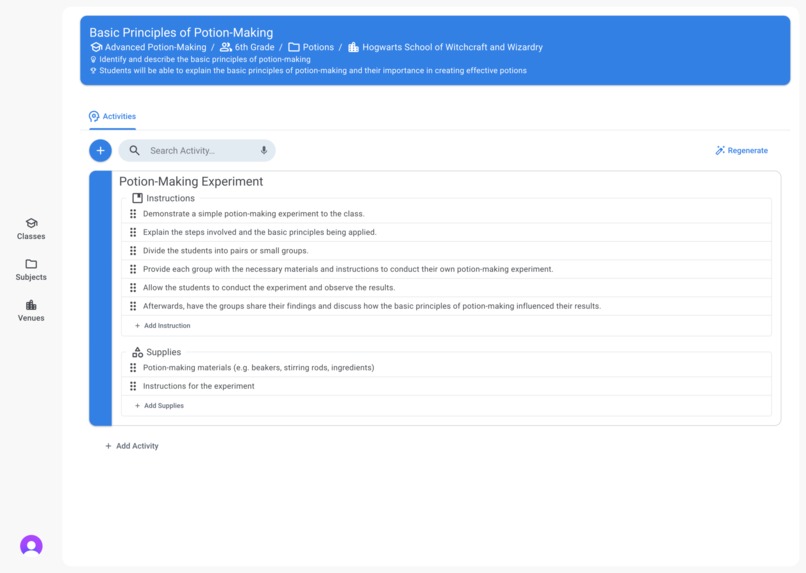The image size is (806, 573).
Task: Click the Regenerate magic wand button
Action: [x=741, y=151]
